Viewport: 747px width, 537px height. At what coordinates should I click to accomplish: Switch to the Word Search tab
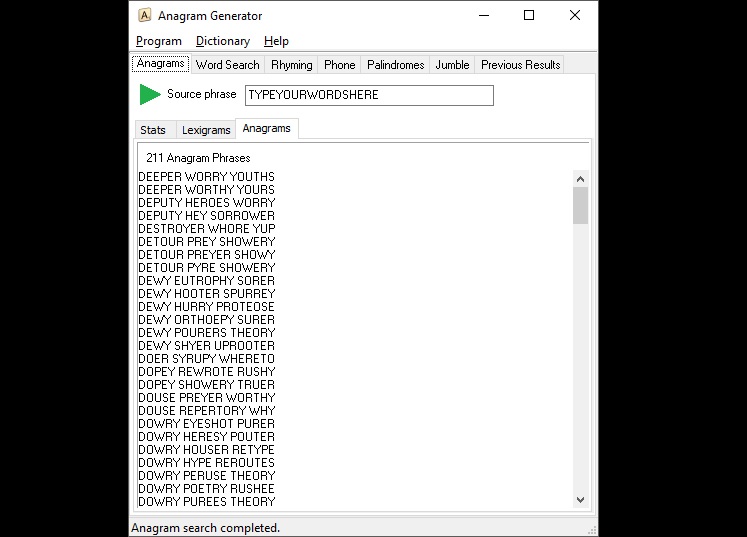228,65
